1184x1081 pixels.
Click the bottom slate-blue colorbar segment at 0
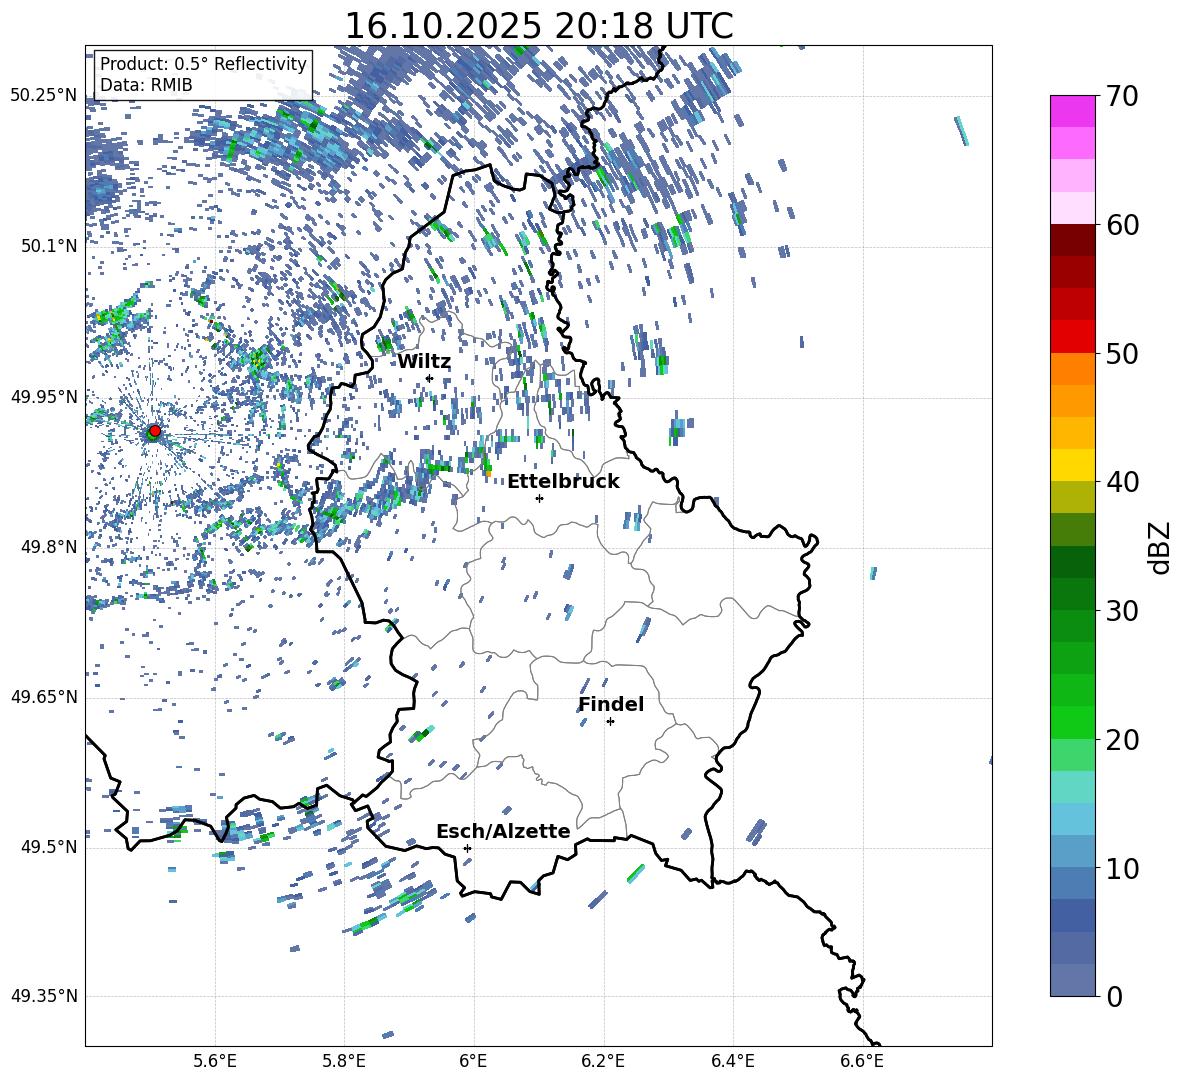pyautogui.click(x=1072, y=980)
